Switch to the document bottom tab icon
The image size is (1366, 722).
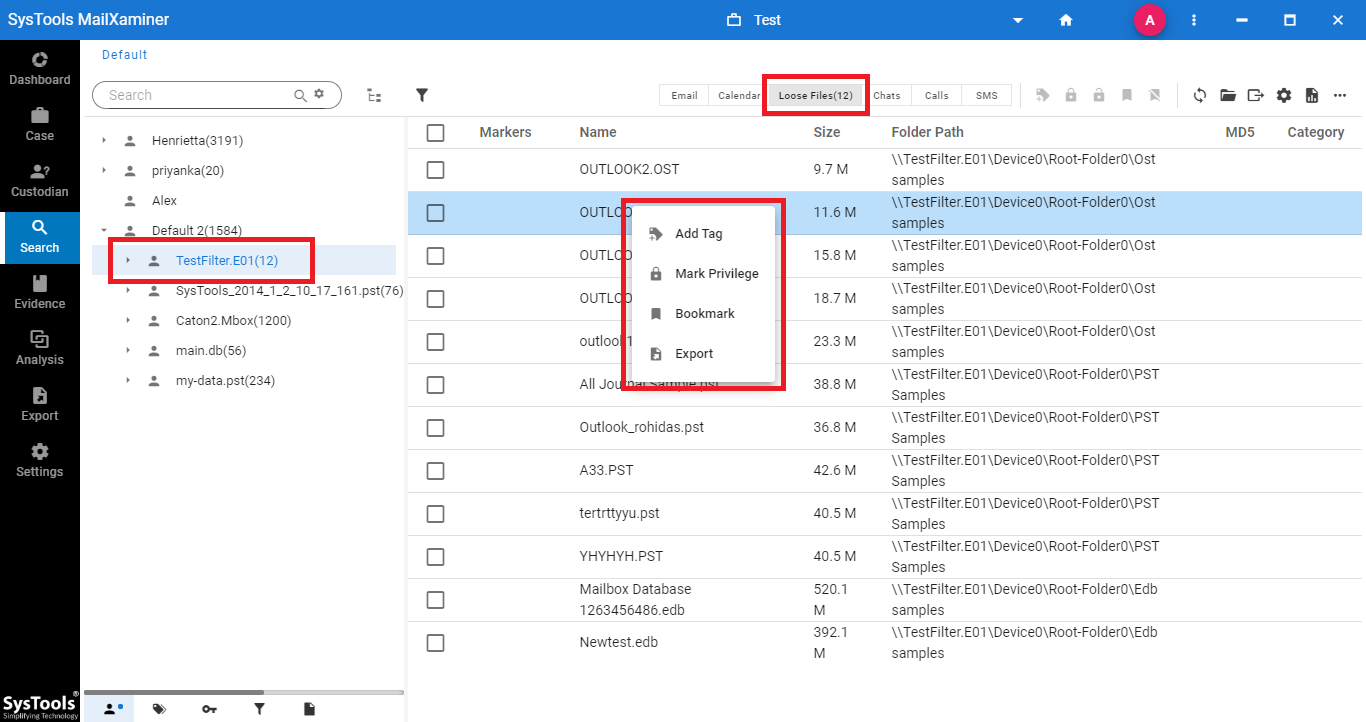[309, 709]
